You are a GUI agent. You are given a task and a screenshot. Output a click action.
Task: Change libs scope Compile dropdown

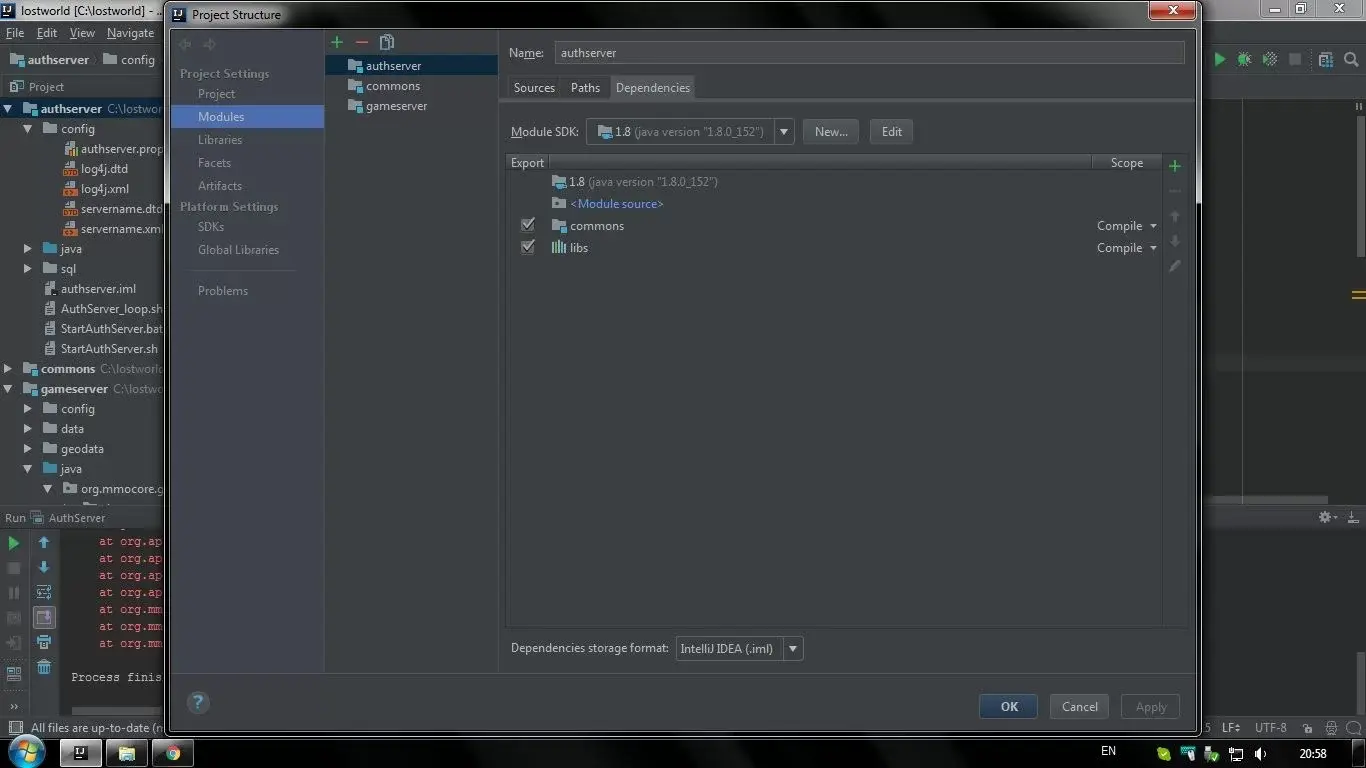1127,248
